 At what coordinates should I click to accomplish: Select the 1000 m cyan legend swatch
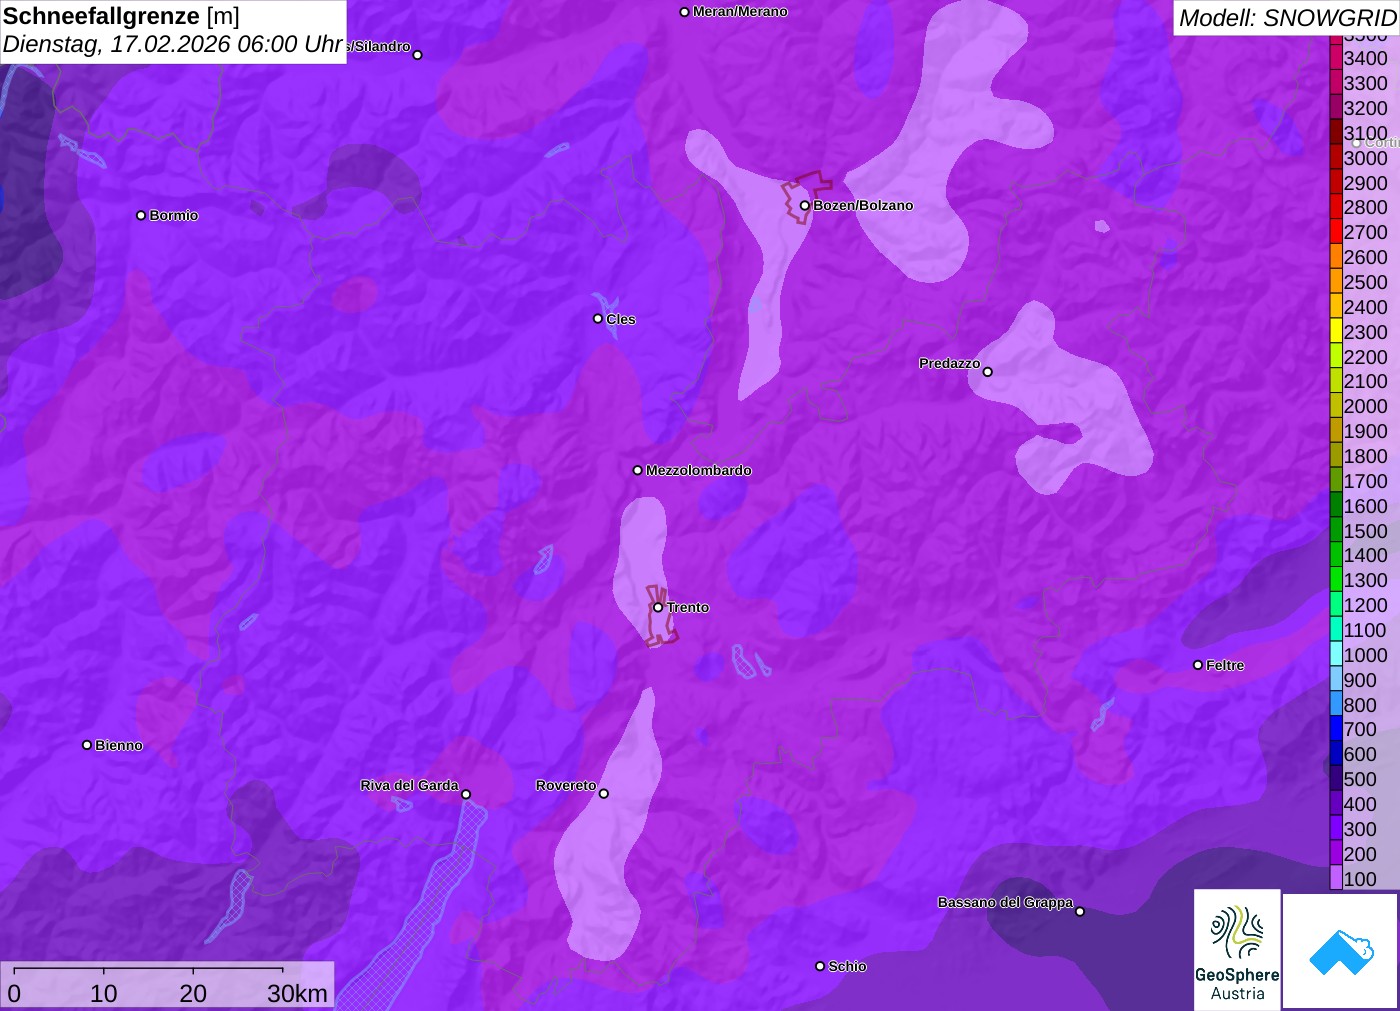coord(1336,654)
